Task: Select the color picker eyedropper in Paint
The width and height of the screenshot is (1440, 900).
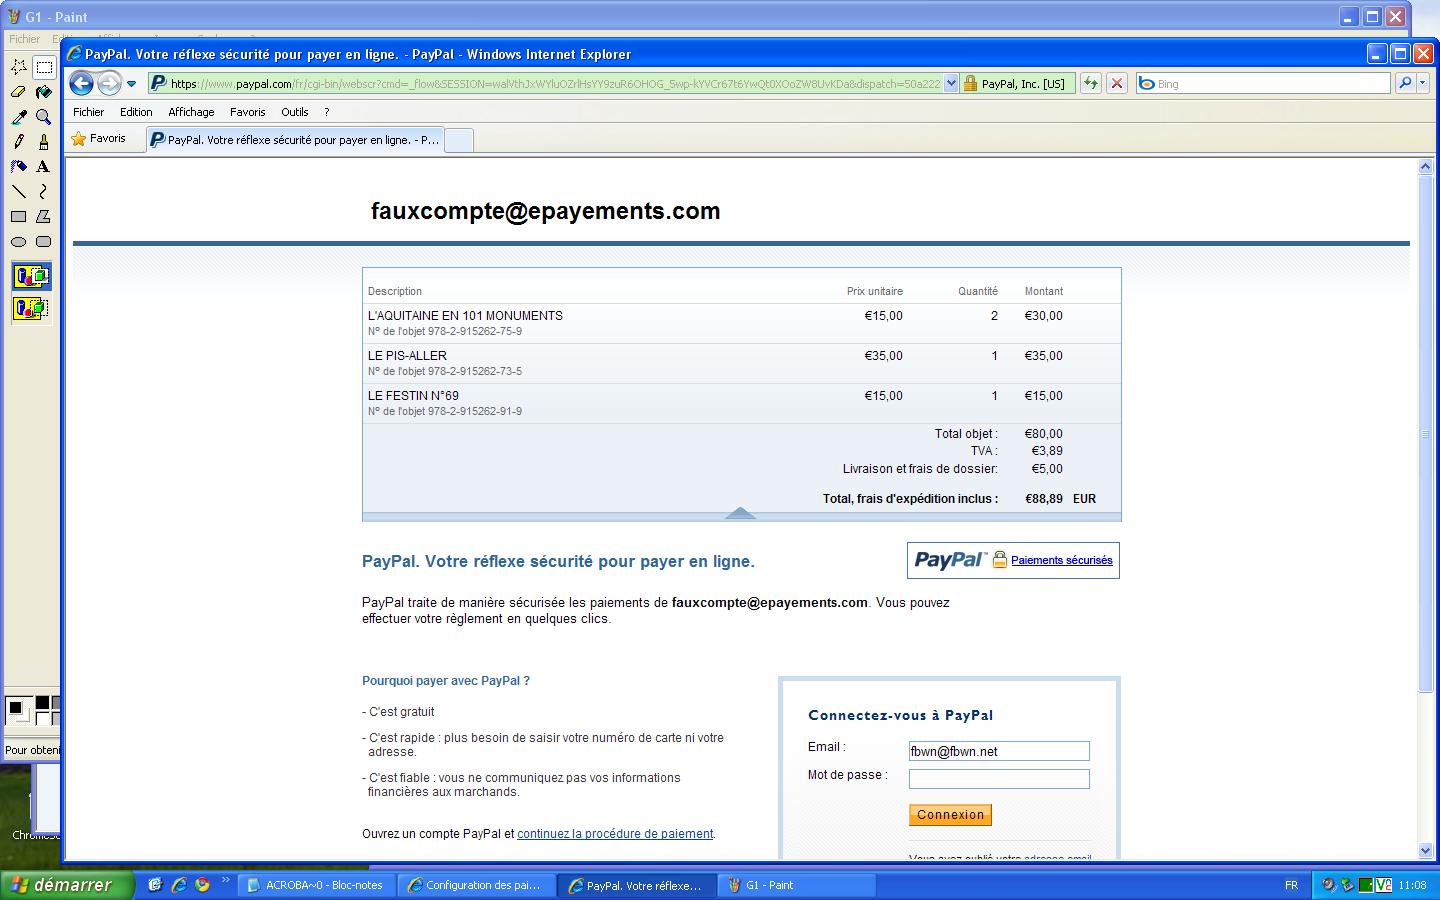Action: (19, 117)
